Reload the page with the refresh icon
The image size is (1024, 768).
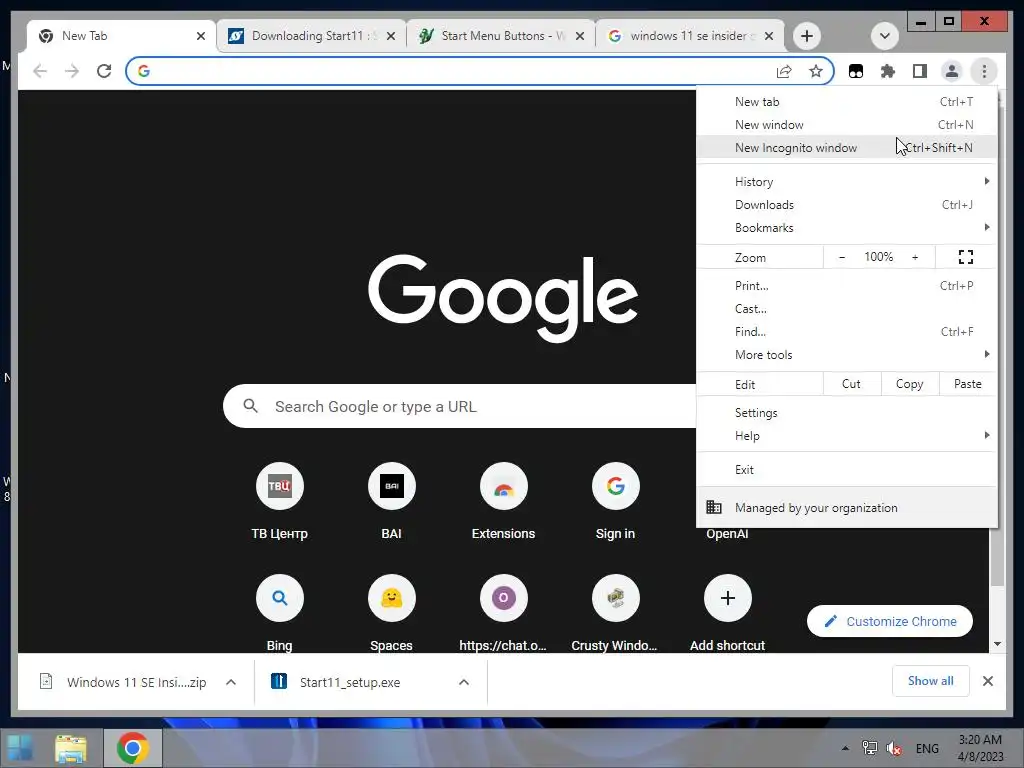click(x=104, y=71)
